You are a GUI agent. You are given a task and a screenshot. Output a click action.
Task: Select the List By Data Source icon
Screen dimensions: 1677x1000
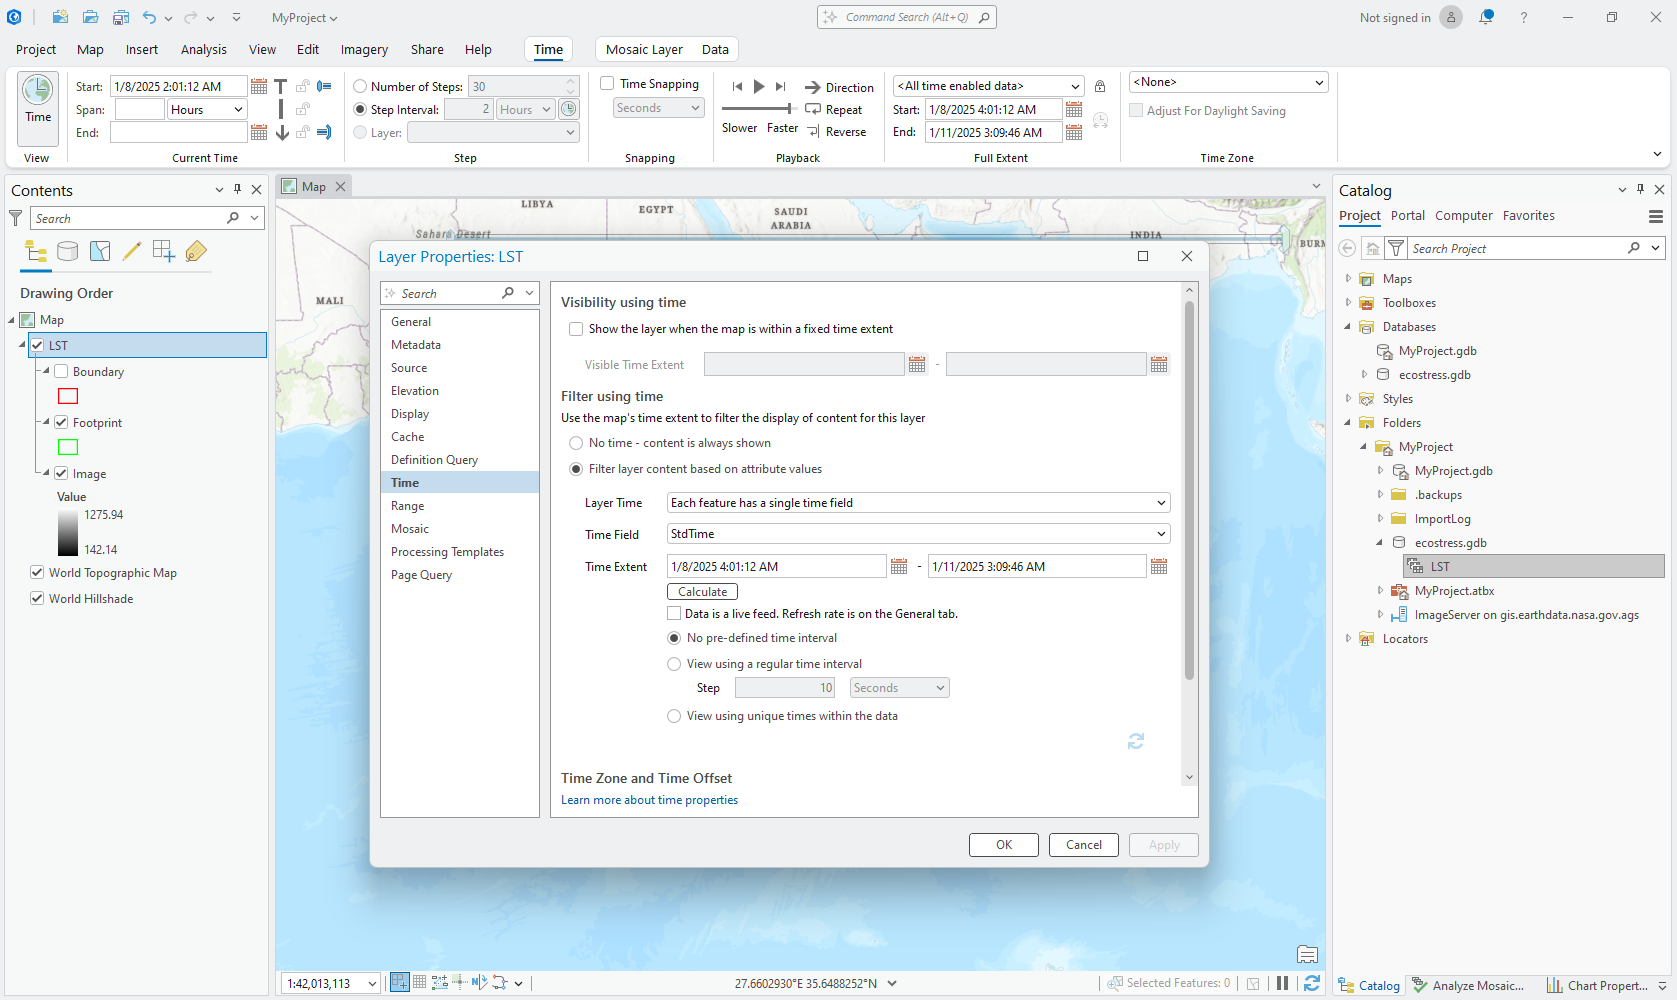pyautogui.click(x=68, y=251)
